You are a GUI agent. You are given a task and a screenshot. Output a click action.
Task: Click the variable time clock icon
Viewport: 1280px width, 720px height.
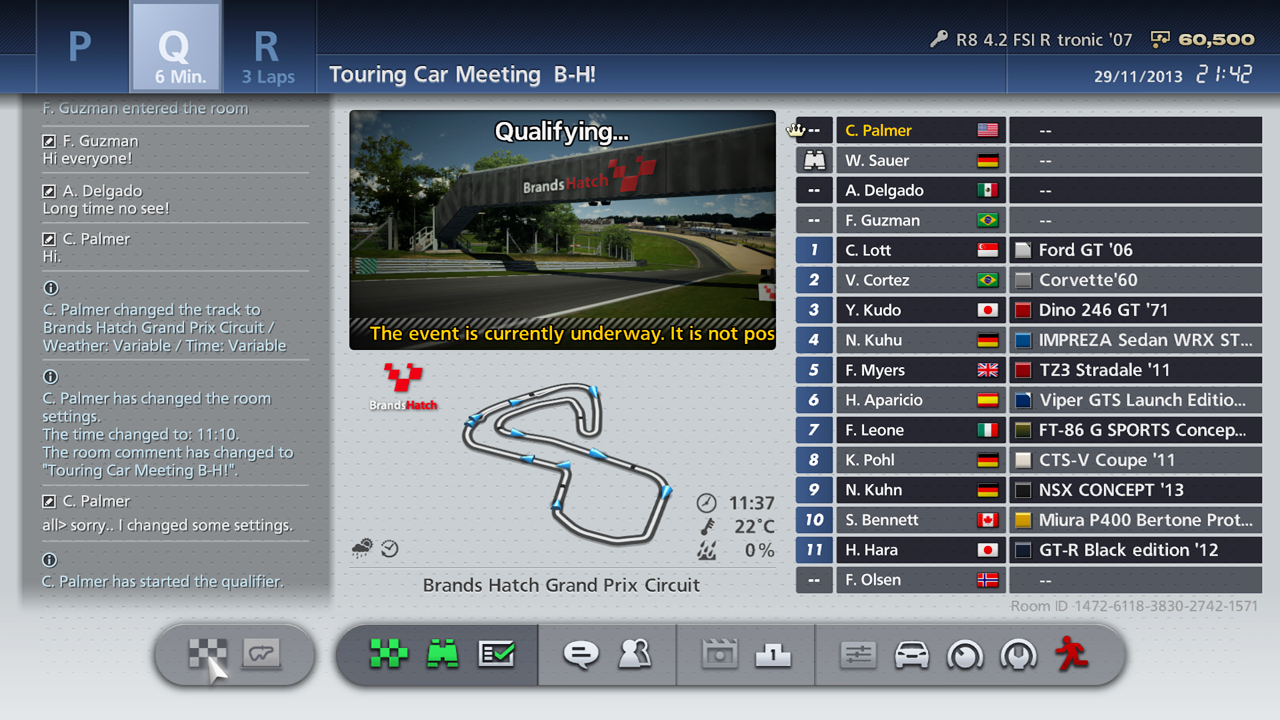[x=389, y=548]
